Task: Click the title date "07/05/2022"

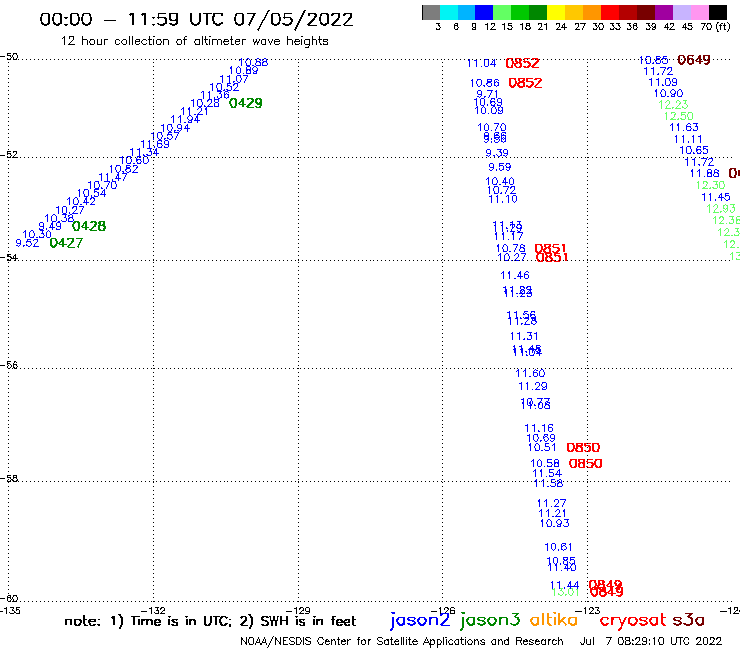Action: coord(293,20)
